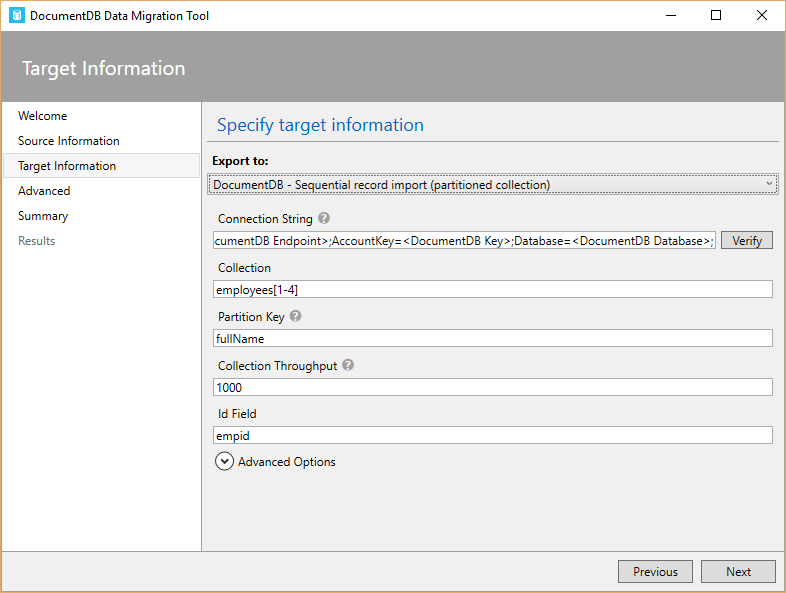Click the Next button
786x593 pixels.
[x=738, y=572]
